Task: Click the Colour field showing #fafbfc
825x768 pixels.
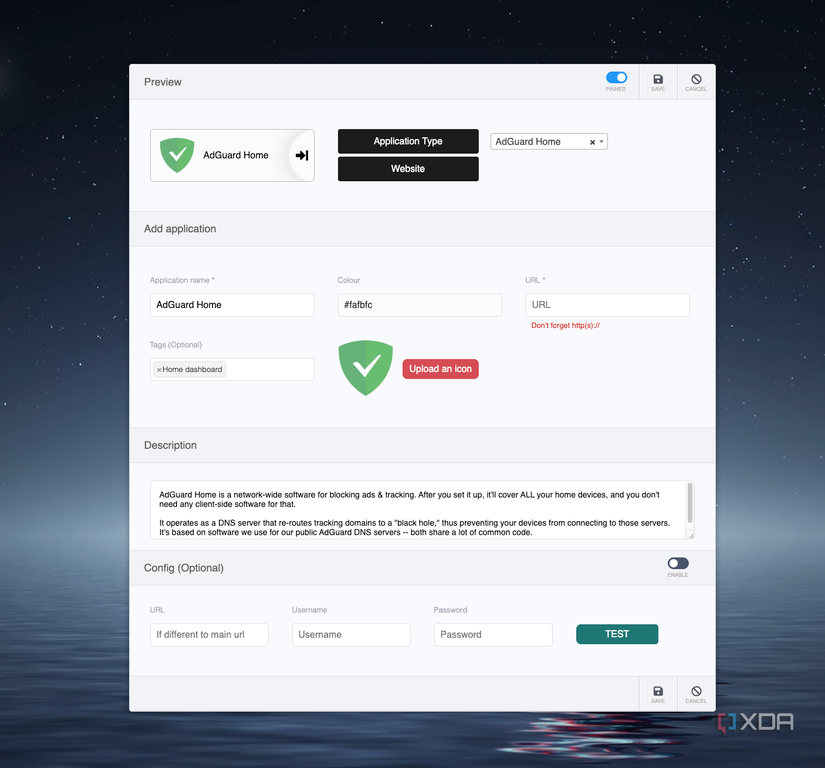Action: pyautogui.click(x=420, y=305)
